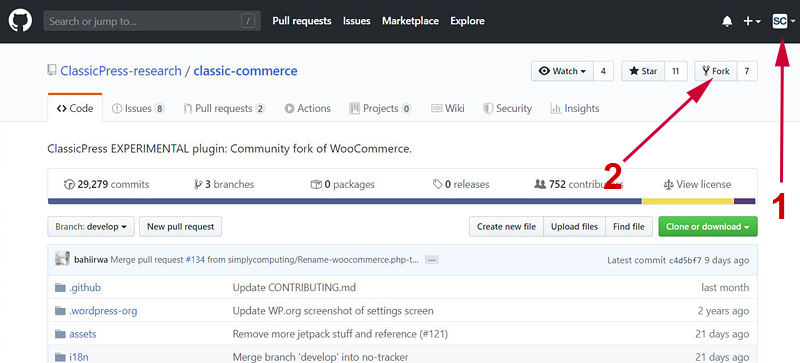Viewport: 800px width, 363px height.
Task: Open latest commit c4d5bf7
Action: click(685, 260)
